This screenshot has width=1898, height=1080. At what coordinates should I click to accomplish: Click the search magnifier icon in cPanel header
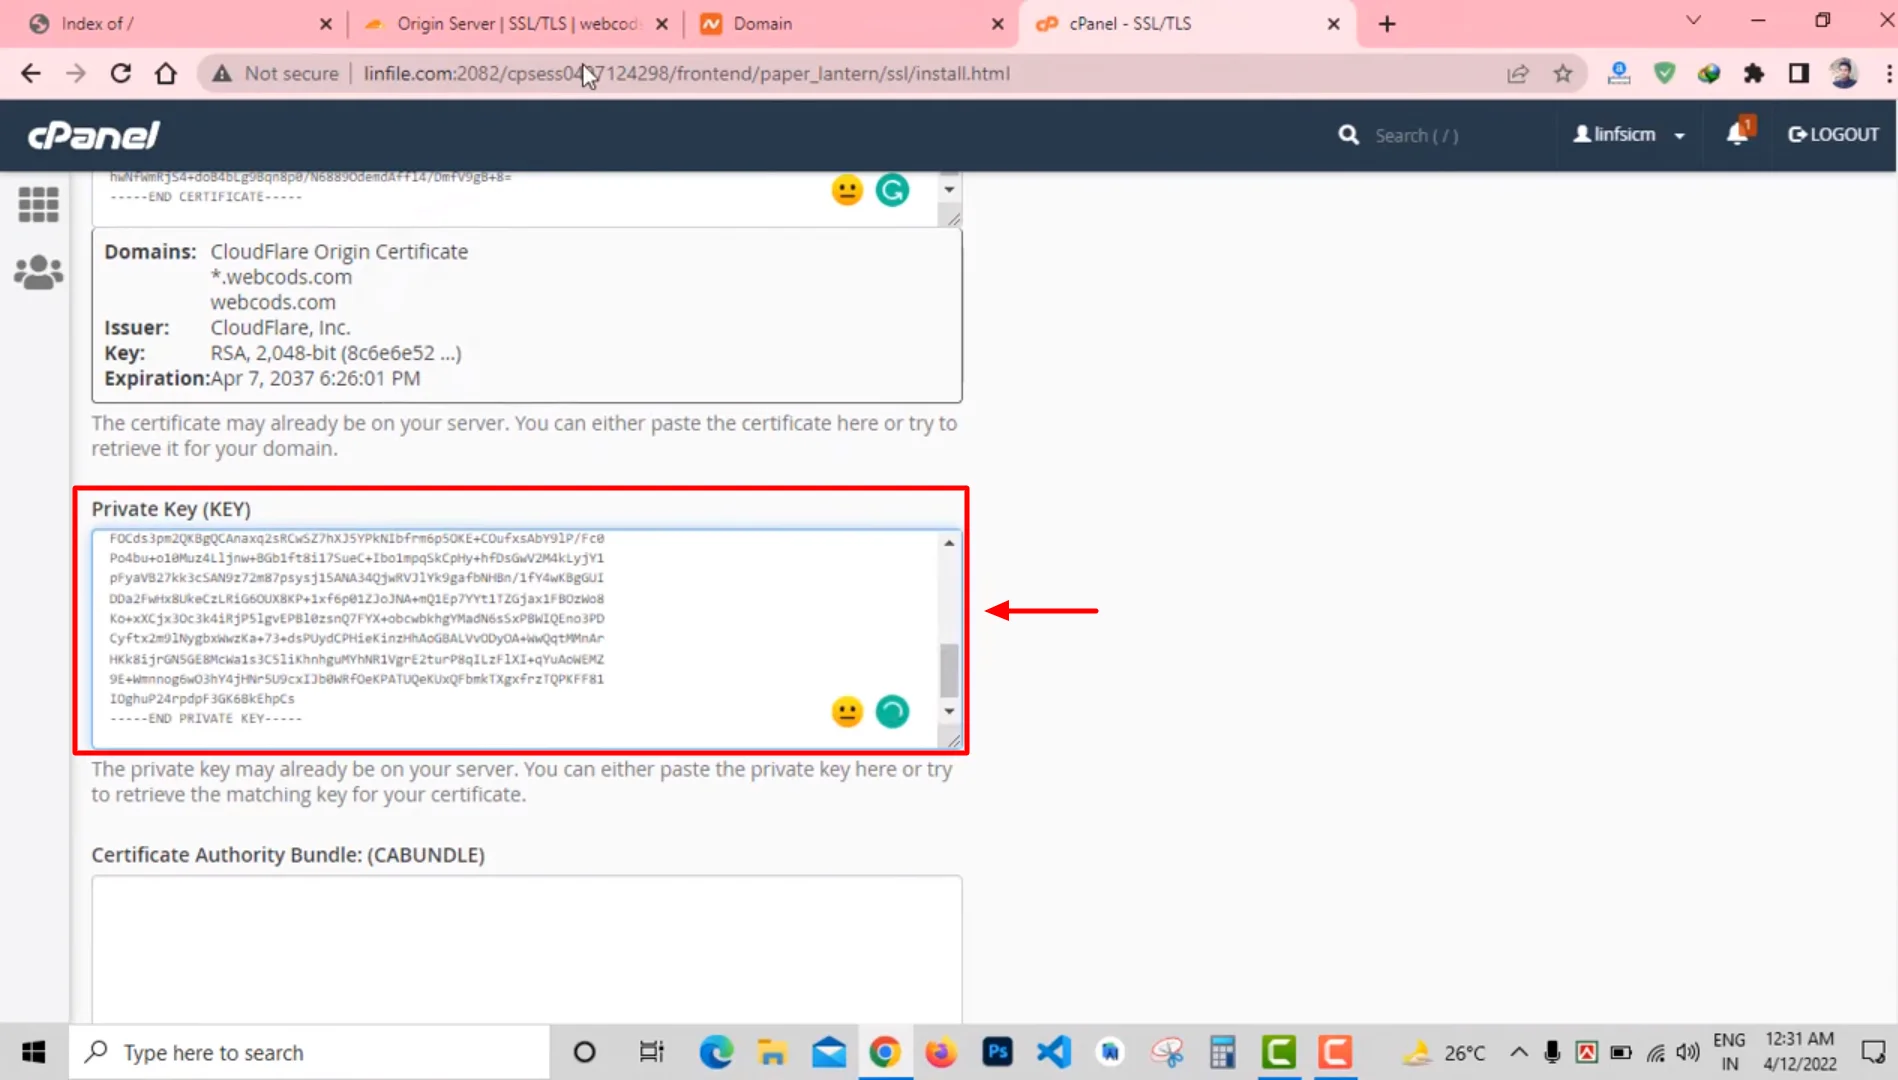pos(1348,135)
